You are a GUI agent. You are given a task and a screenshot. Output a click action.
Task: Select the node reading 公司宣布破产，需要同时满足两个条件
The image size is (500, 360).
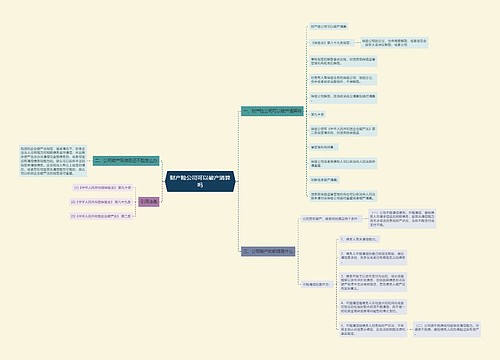(330, 219)
